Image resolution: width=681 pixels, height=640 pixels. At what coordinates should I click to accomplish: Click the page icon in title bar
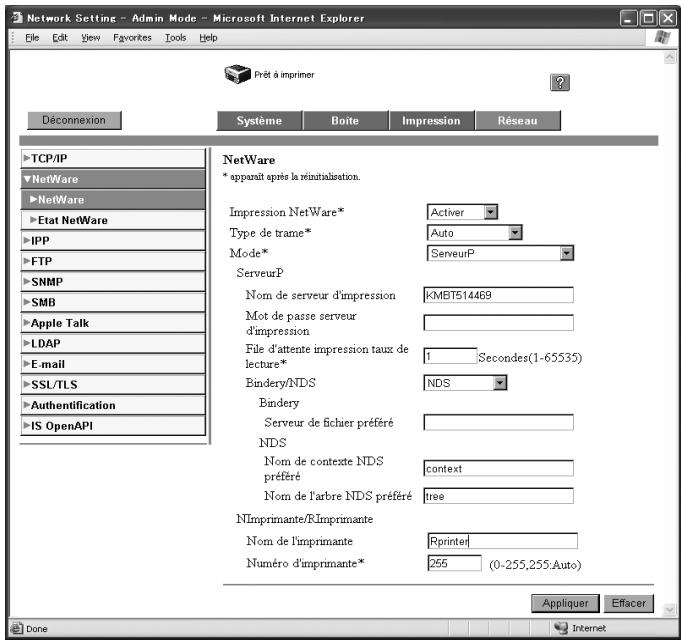(x=17, y=18)
